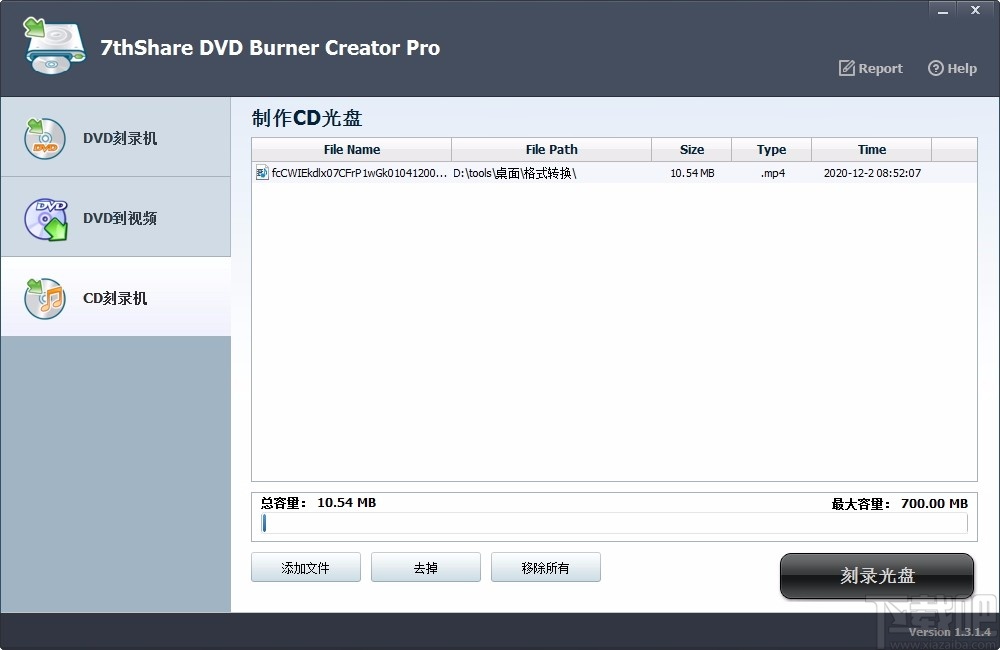This screenshot has height=650, width=1000.
Task: Start burning with the 刻录光盘 button
Action: pos(876,576)
